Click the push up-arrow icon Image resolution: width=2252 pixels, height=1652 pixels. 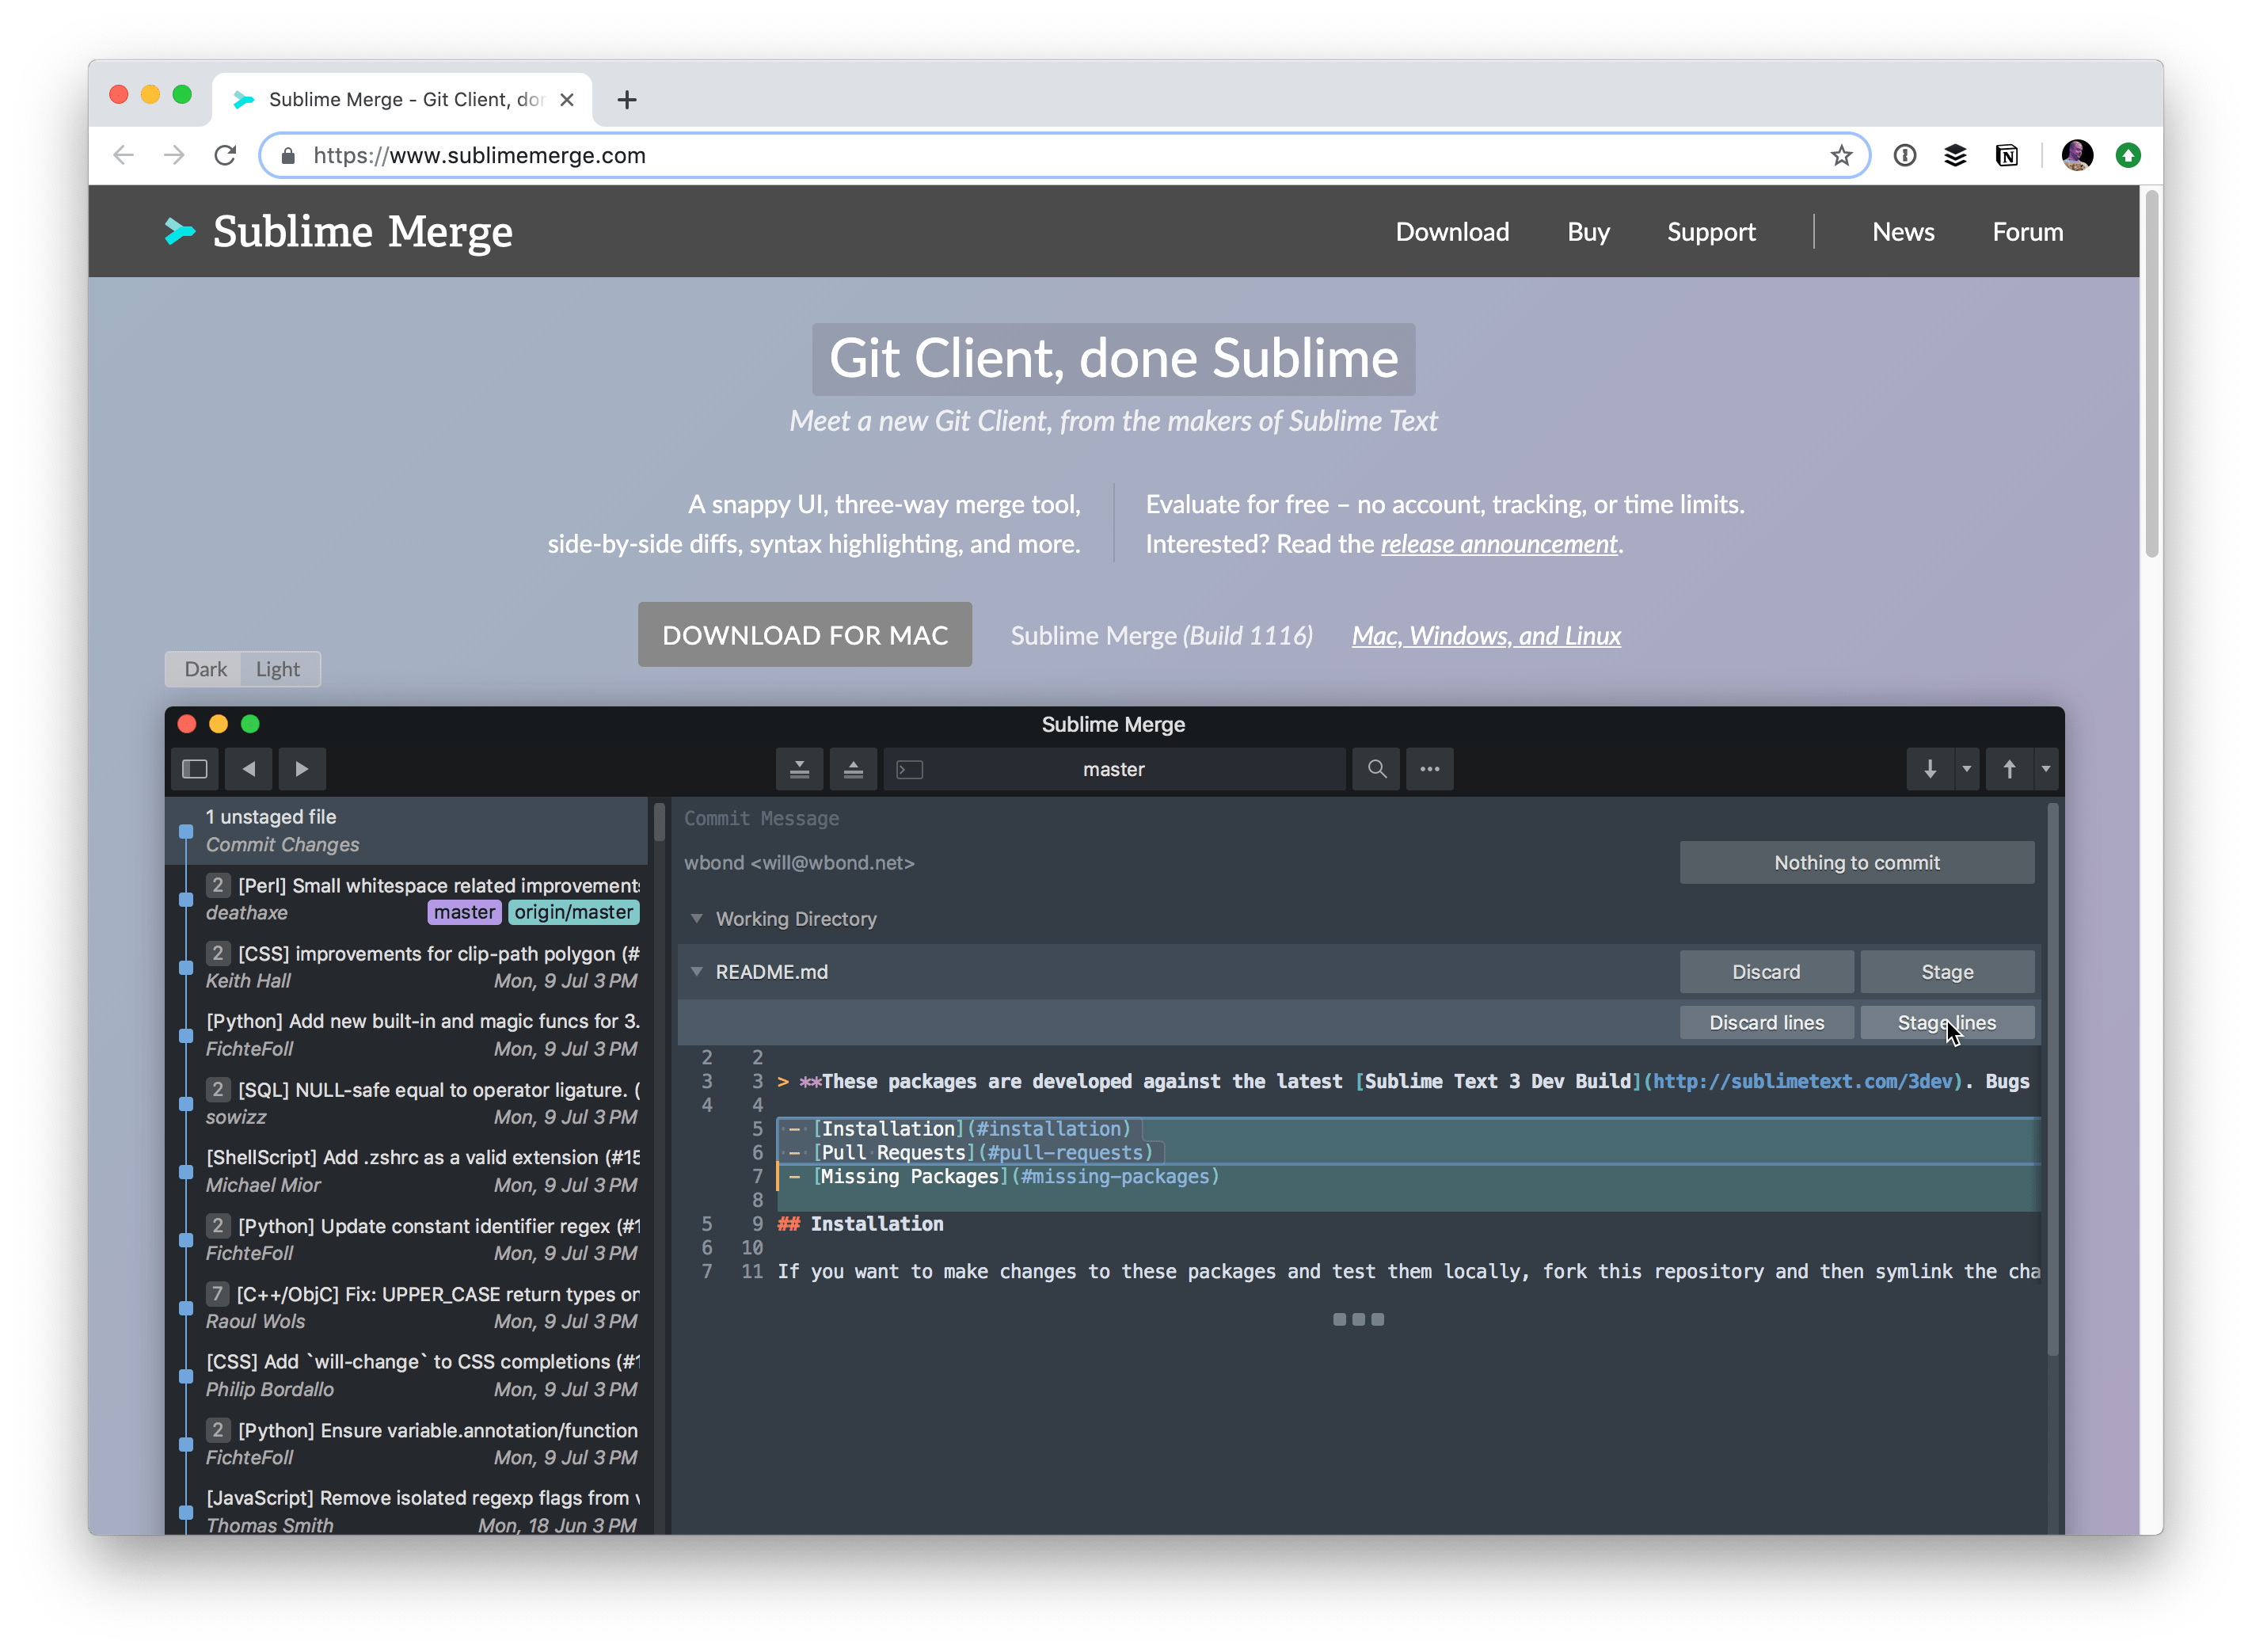[x=2009, y=769]
